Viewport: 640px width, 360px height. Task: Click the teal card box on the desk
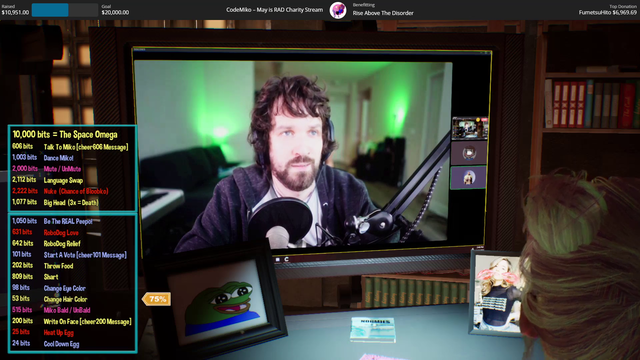373,329
